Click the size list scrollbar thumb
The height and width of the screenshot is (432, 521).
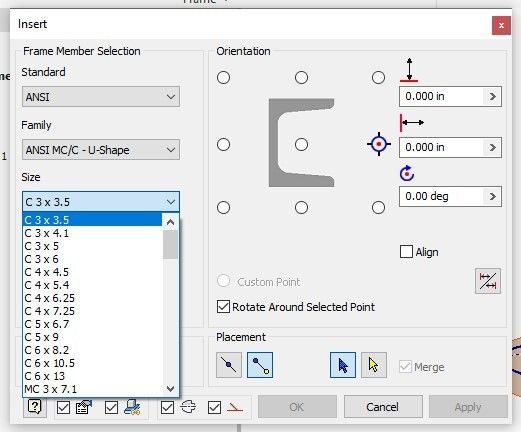(x=170, y=244)
